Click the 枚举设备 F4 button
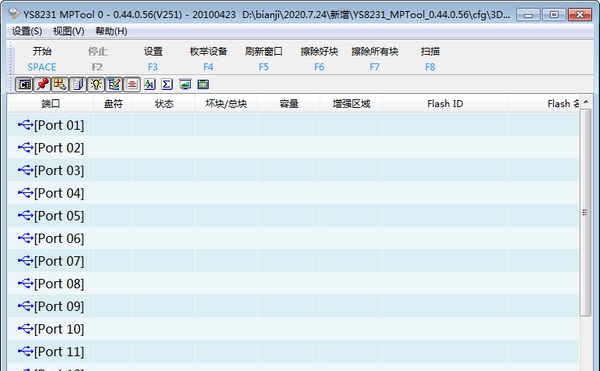The height and width of the screenshot is (371, 600). click(208, 59)
